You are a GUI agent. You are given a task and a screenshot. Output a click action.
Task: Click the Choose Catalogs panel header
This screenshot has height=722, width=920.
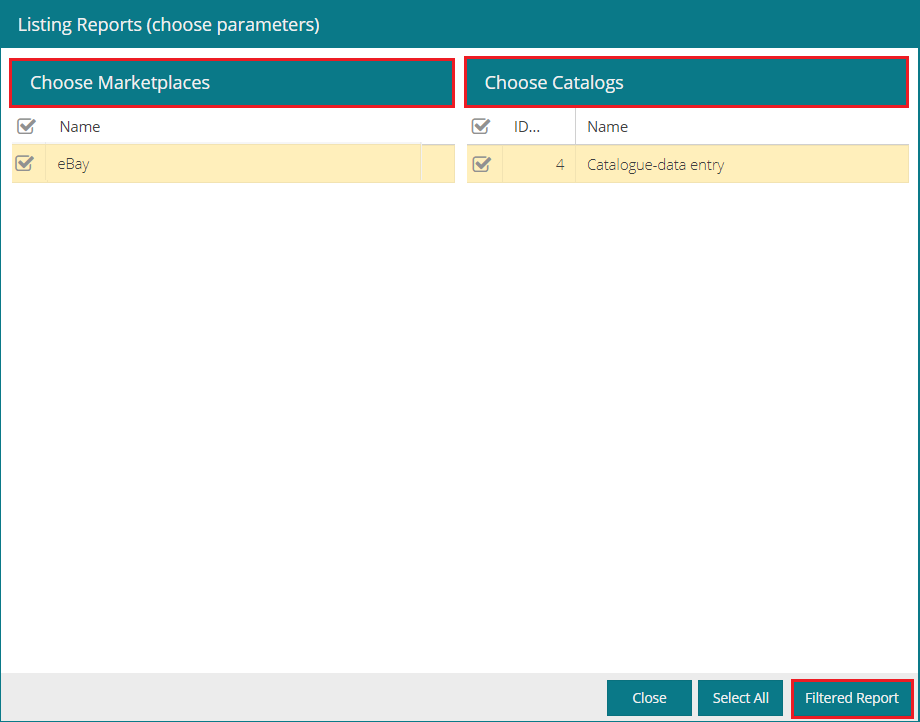[x=686, y=83]
